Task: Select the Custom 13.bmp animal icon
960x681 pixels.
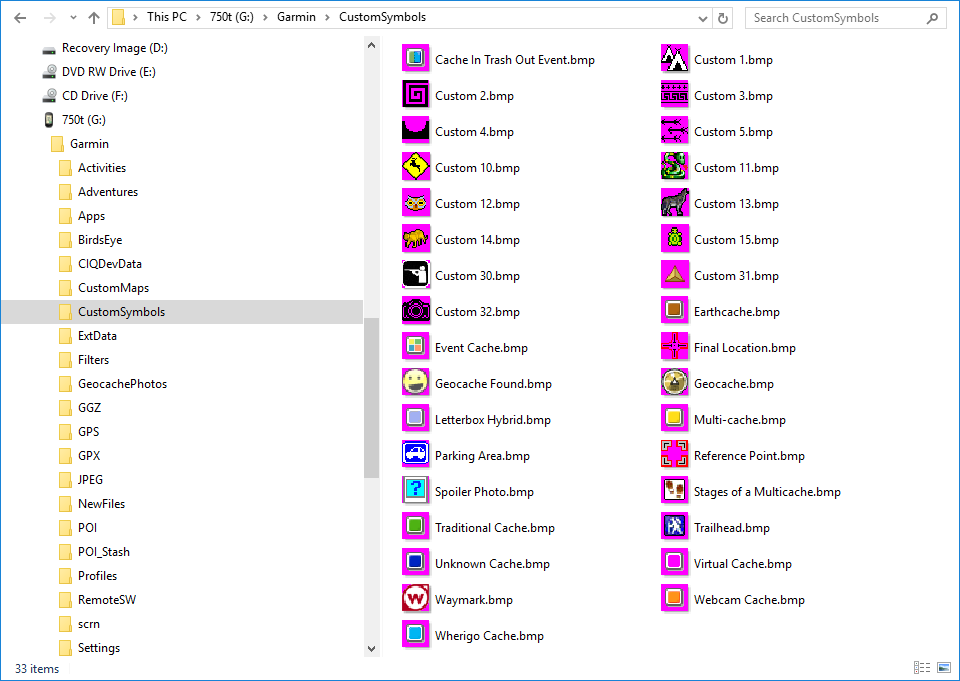Action: pos(675,203)
